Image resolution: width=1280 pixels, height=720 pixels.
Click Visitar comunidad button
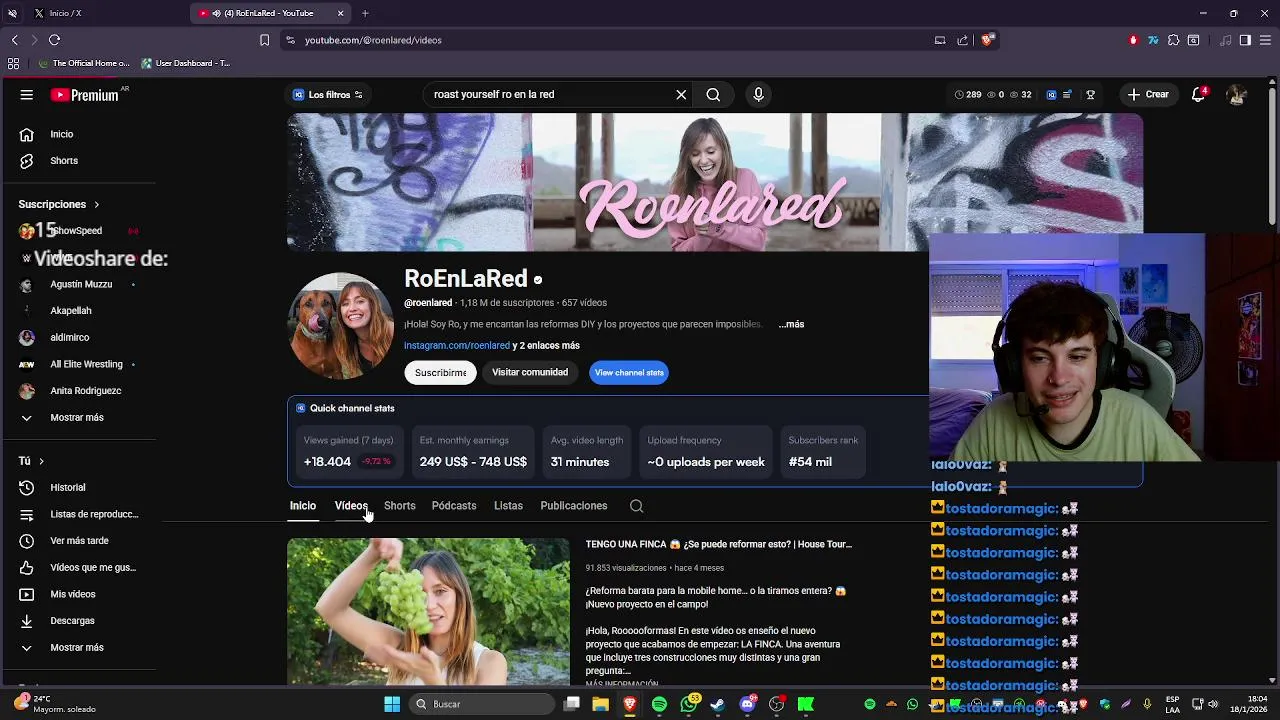530,373
